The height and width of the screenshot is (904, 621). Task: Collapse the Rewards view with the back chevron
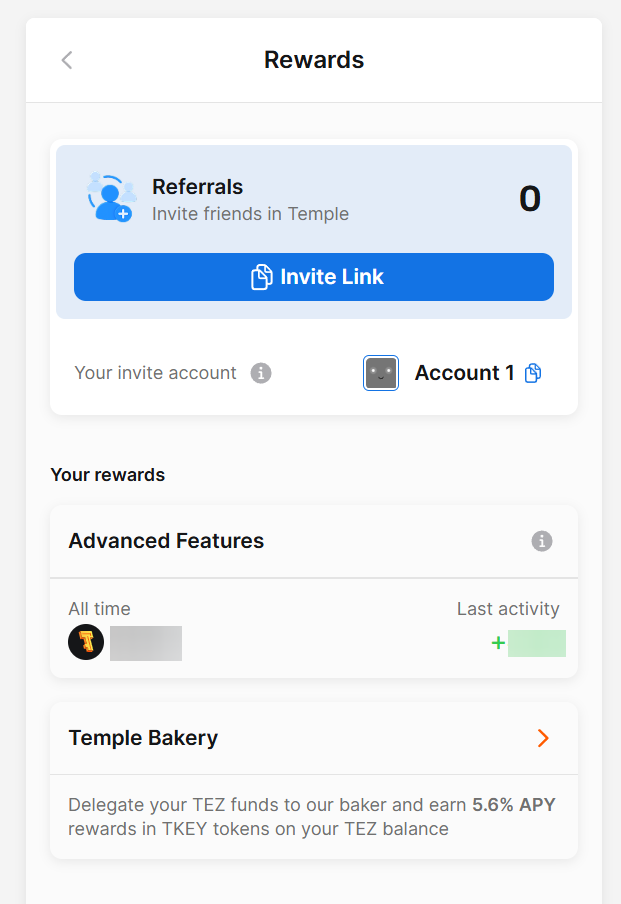point(66,59)
